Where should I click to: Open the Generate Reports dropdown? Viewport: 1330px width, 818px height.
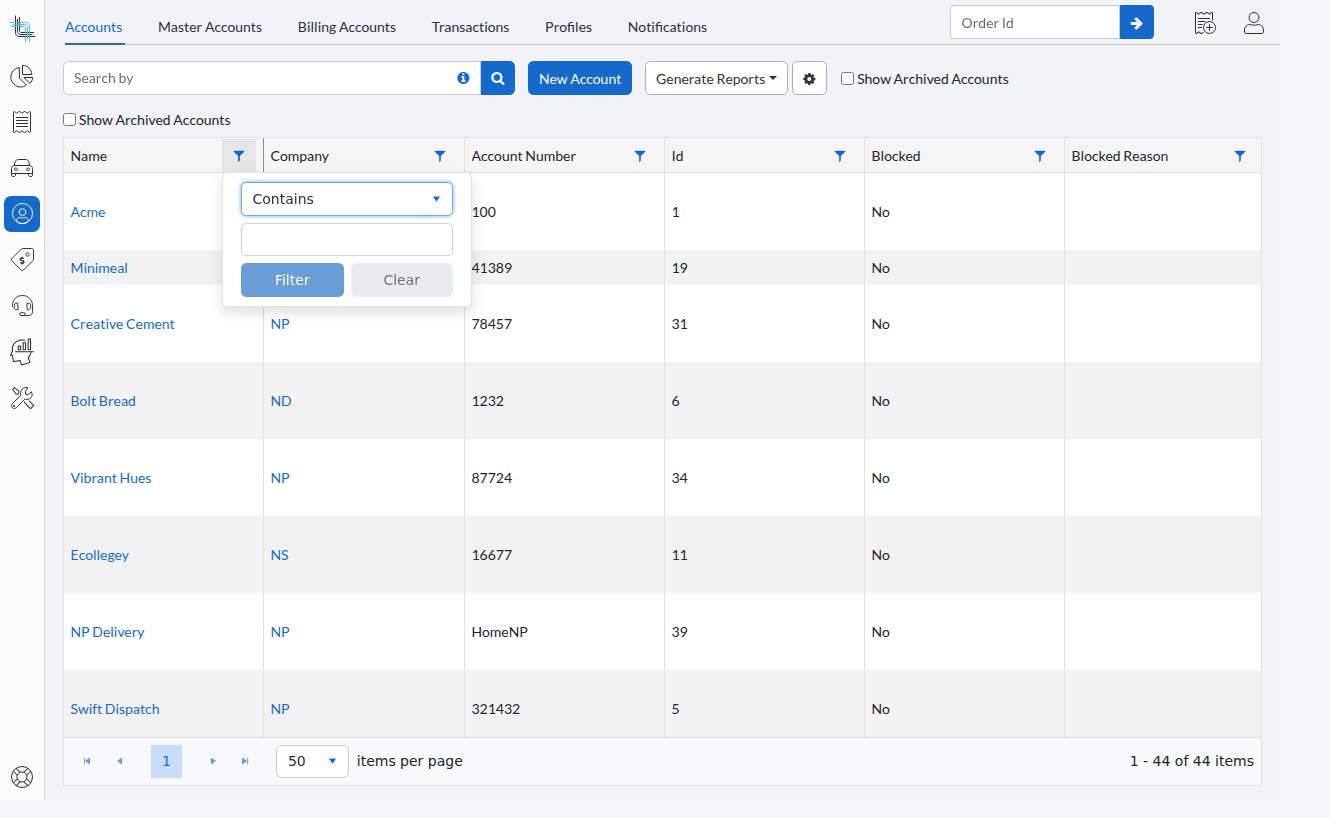(x=716, y=78)
